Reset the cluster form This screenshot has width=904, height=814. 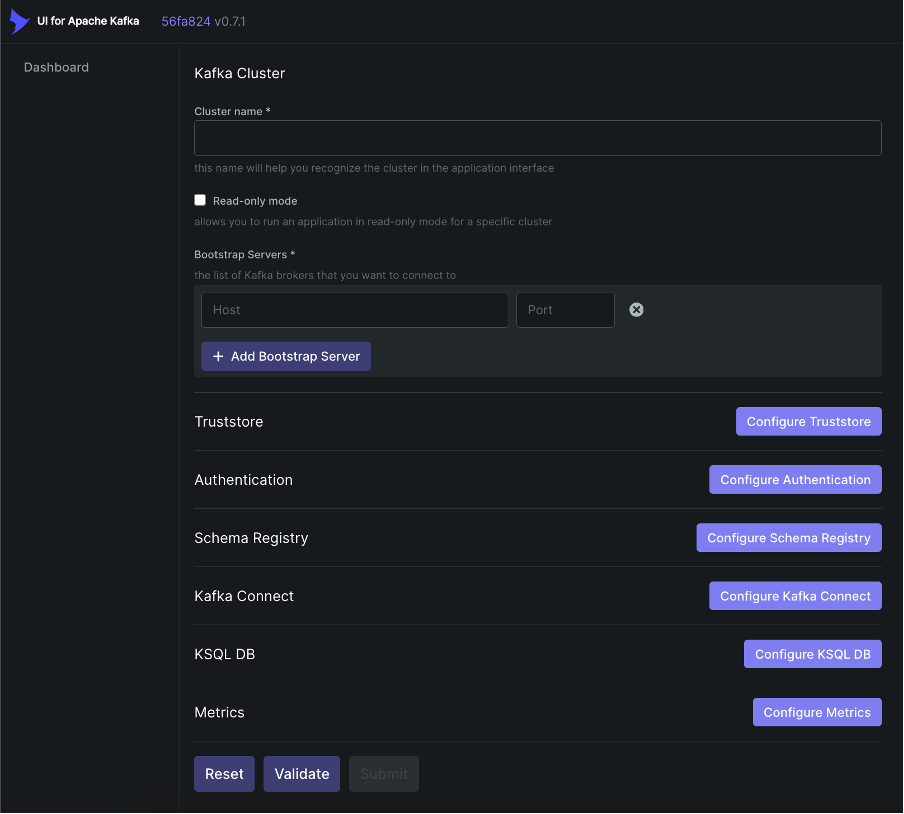click(224, 774)
